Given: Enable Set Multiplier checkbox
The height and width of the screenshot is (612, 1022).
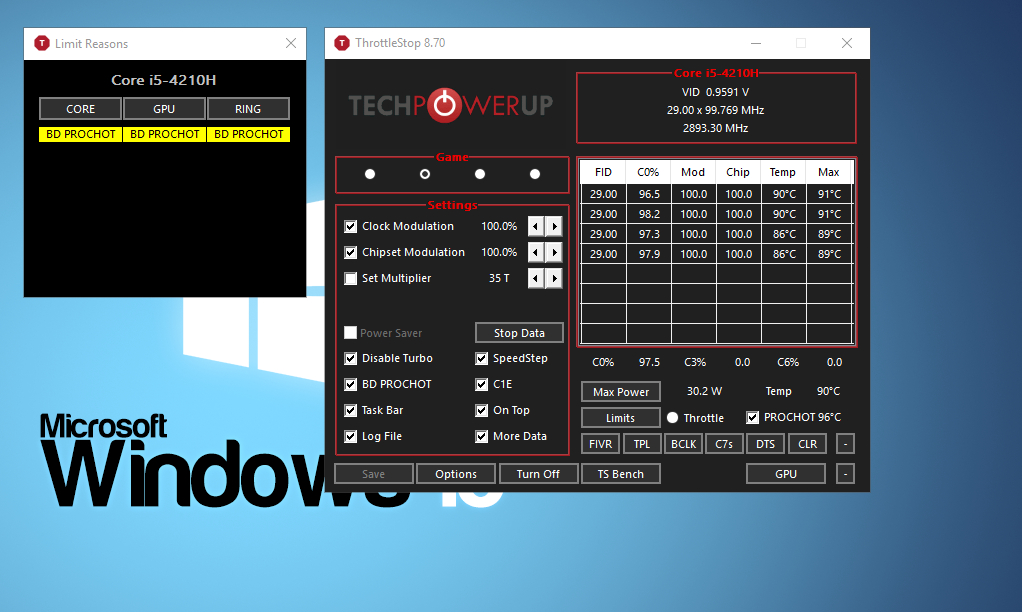Looking at the screenshot, I should coord(351,278).
